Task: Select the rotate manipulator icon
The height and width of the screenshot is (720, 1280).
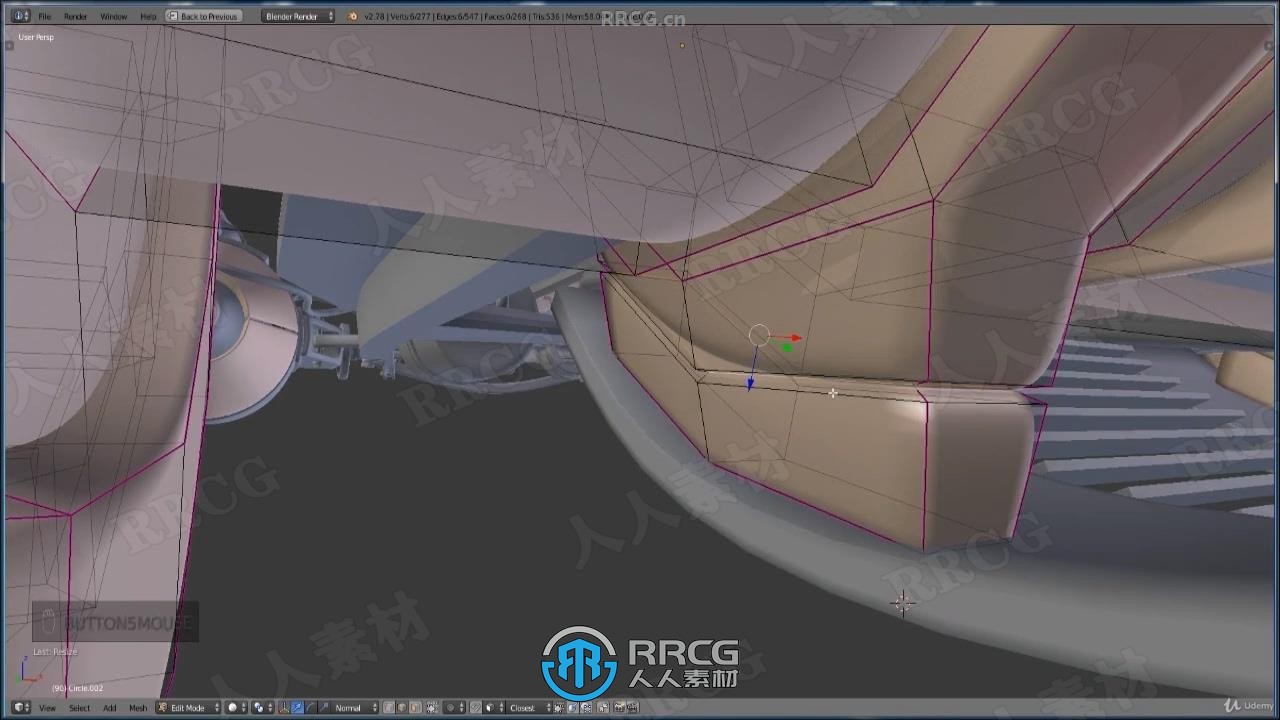Action: pos(311,707)
